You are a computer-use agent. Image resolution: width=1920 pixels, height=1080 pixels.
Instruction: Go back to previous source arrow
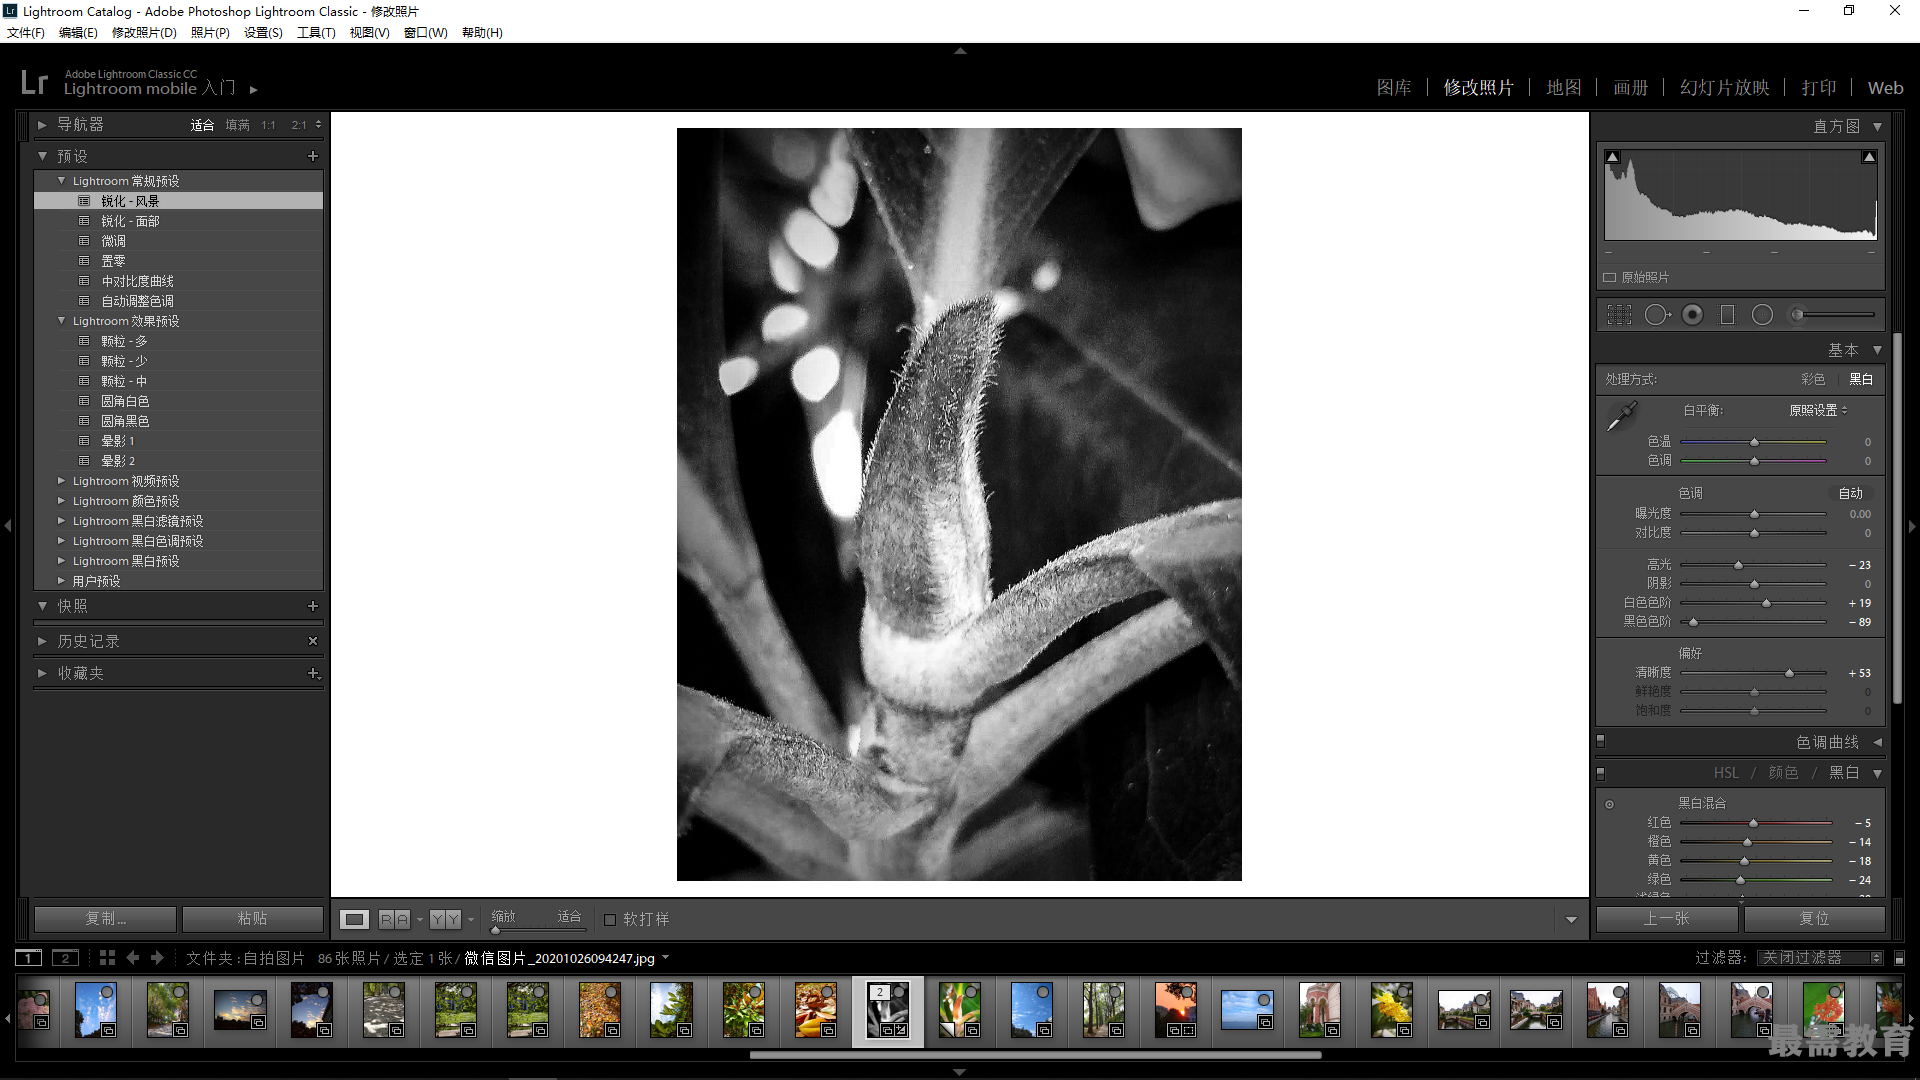pos(132,958)
